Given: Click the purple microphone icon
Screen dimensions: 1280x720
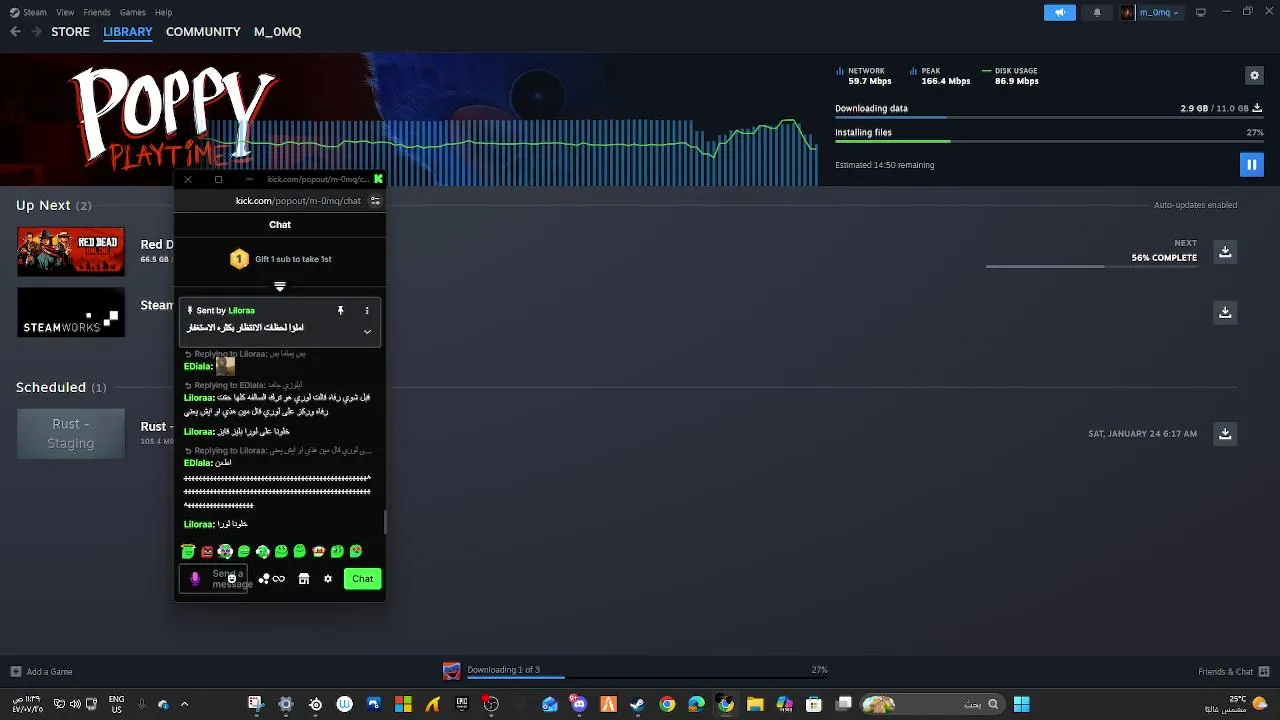Looking at the screenshot, I should [195, 578].
